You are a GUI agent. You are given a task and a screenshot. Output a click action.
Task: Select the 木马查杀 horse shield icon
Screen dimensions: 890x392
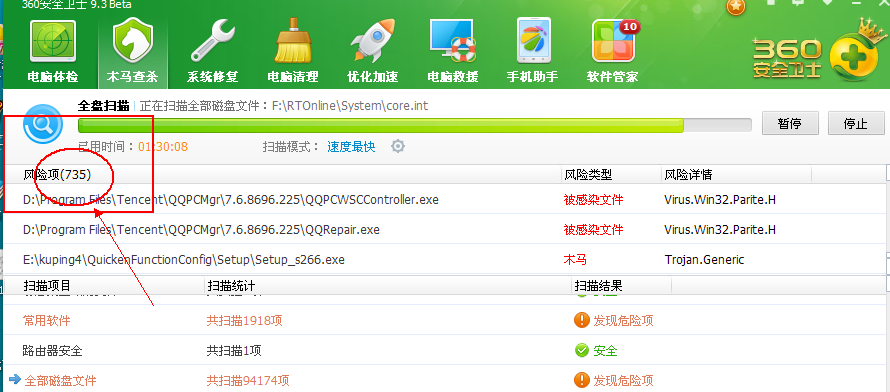[x=133, y=40]
